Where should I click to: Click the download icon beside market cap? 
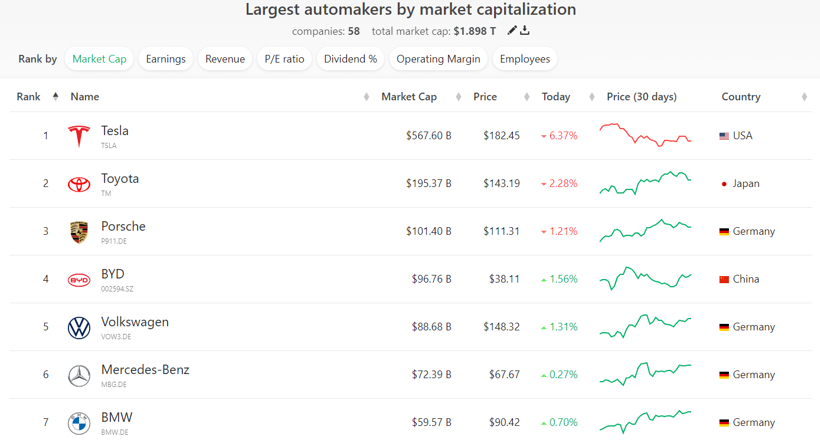(525, 31)
